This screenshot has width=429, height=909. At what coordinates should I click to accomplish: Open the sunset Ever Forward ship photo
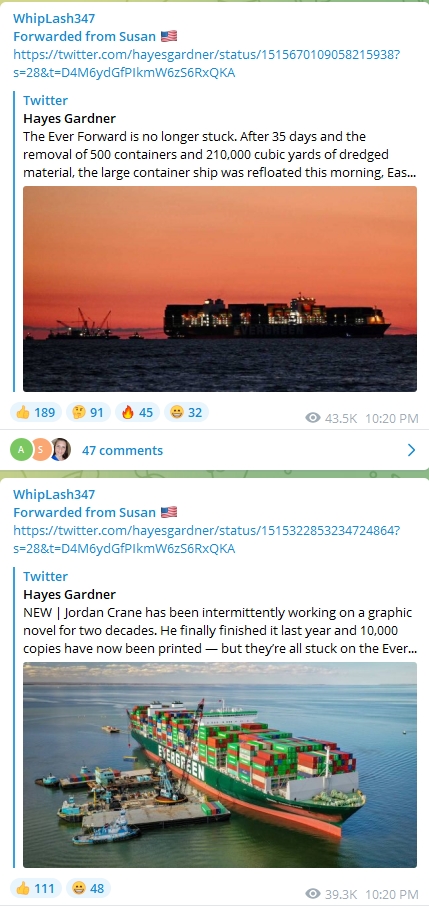[x=220, y=289]
